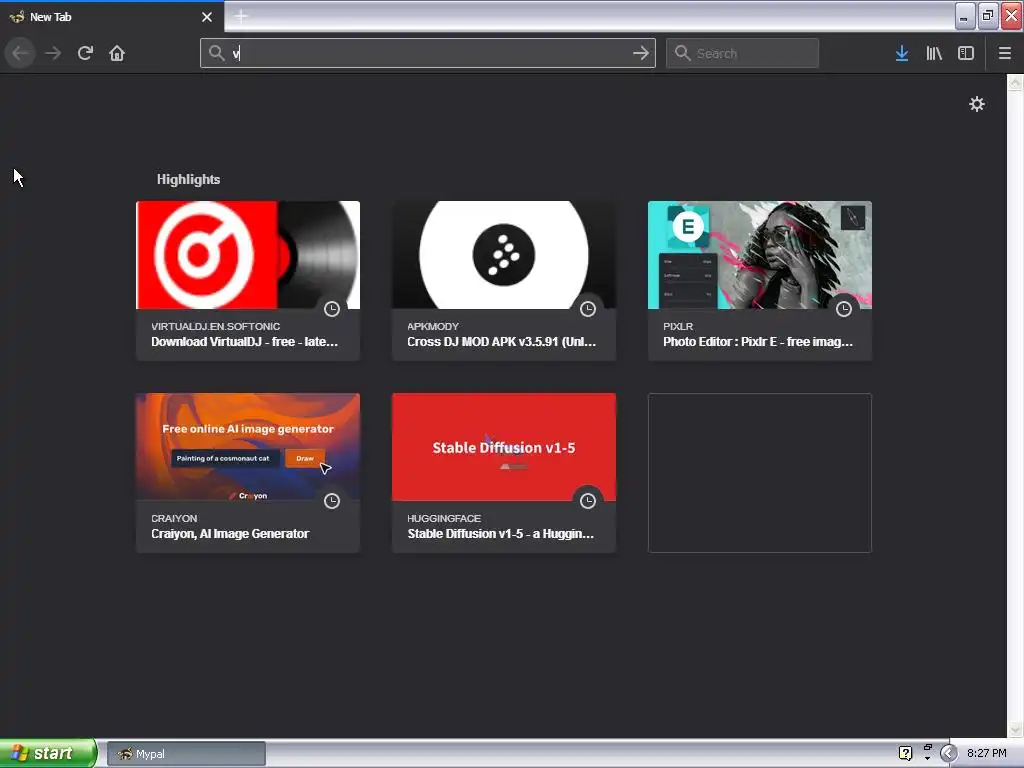Click the Highlights section heading
Image resolution: width=1024 pixels, height=768 pixels.
pyautogui.click(x=188, y=179)
